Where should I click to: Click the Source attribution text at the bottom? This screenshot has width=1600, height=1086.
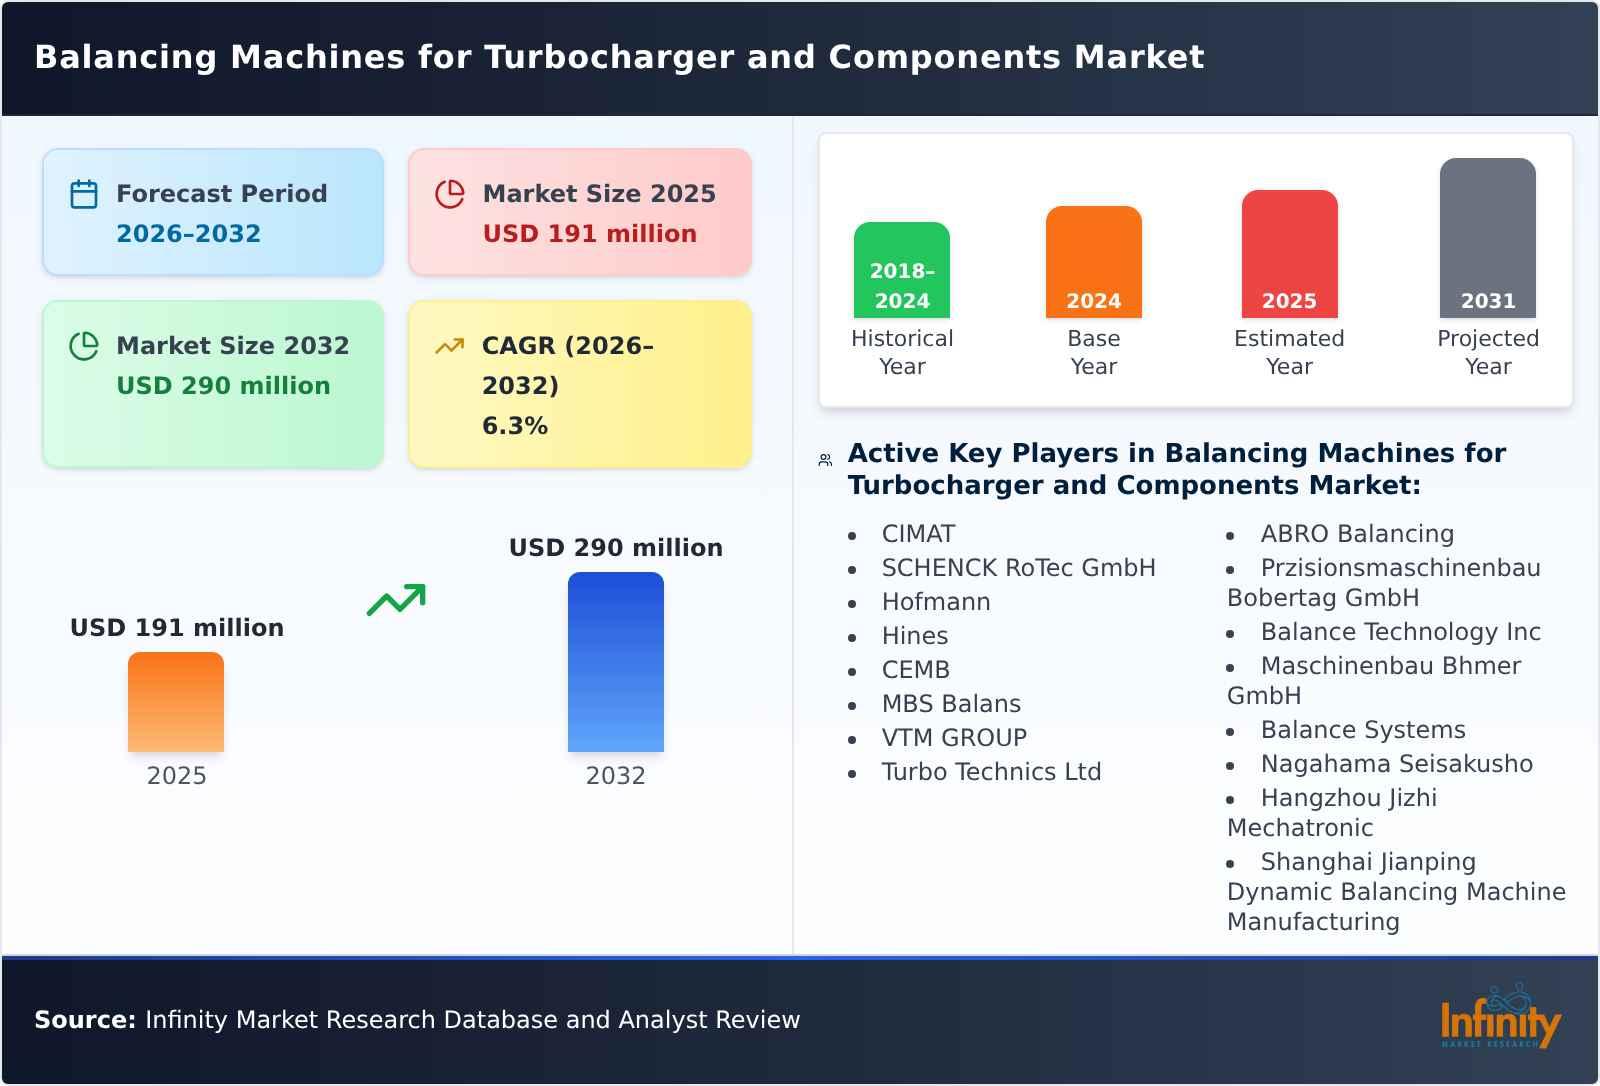coord(417,1020)
